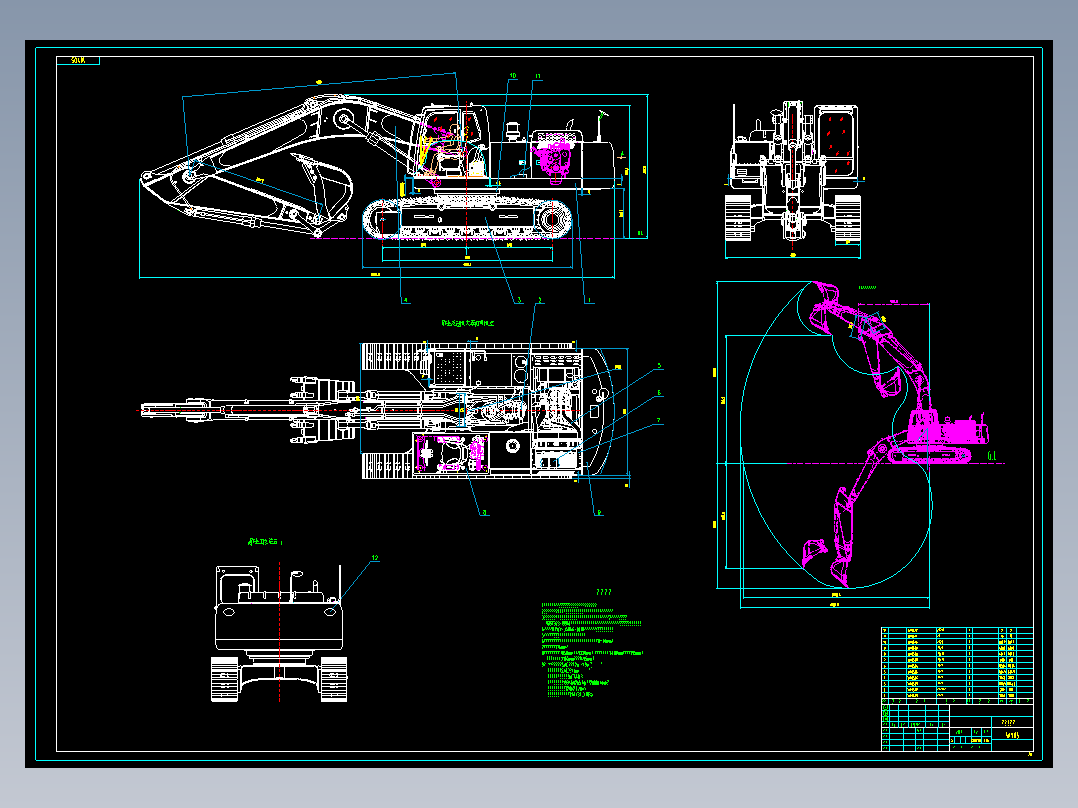Click the title block at bottom right
1078x808 pixels.
pyautogui.click(x=957, y=727)
